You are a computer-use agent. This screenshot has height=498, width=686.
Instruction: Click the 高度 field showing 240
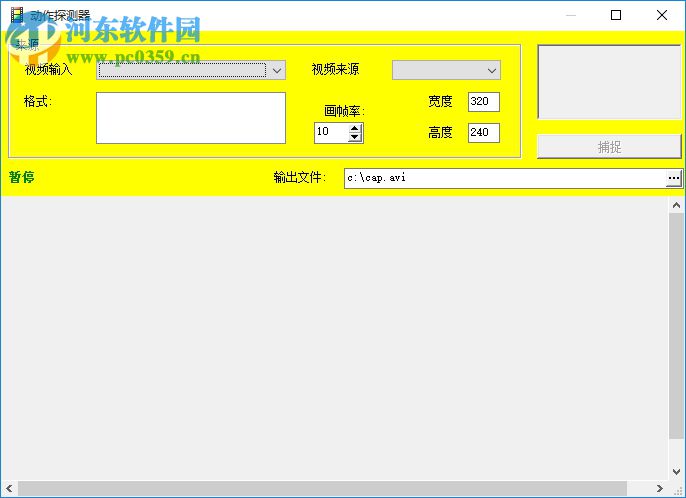click(x=483, y=133)
